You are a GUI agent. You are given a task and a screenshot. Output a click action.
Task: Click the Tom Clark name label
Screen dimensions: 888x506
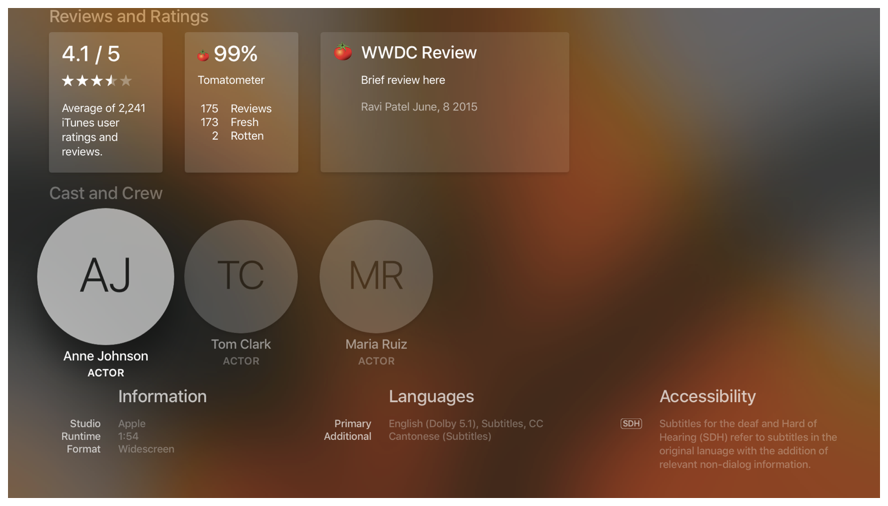(x=241, y=344)
